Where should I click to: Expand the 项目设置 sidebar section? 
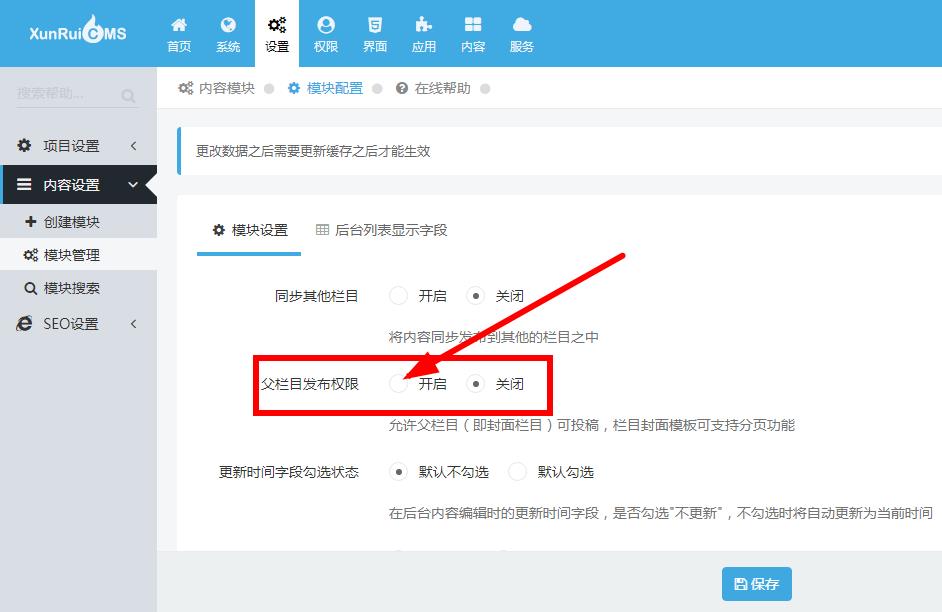click(70, 145)
